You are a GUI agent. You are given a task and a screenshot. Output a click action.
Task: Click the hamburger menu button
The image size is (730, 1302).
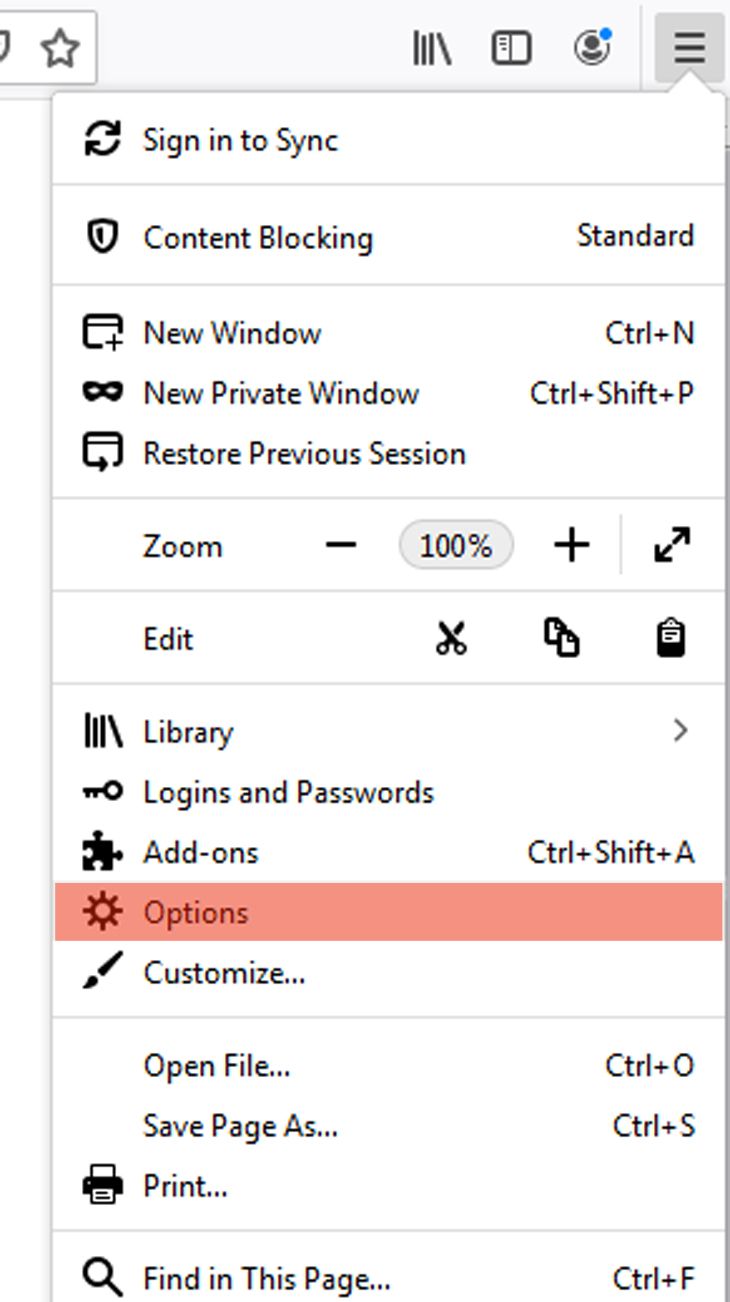pos(689,48)
